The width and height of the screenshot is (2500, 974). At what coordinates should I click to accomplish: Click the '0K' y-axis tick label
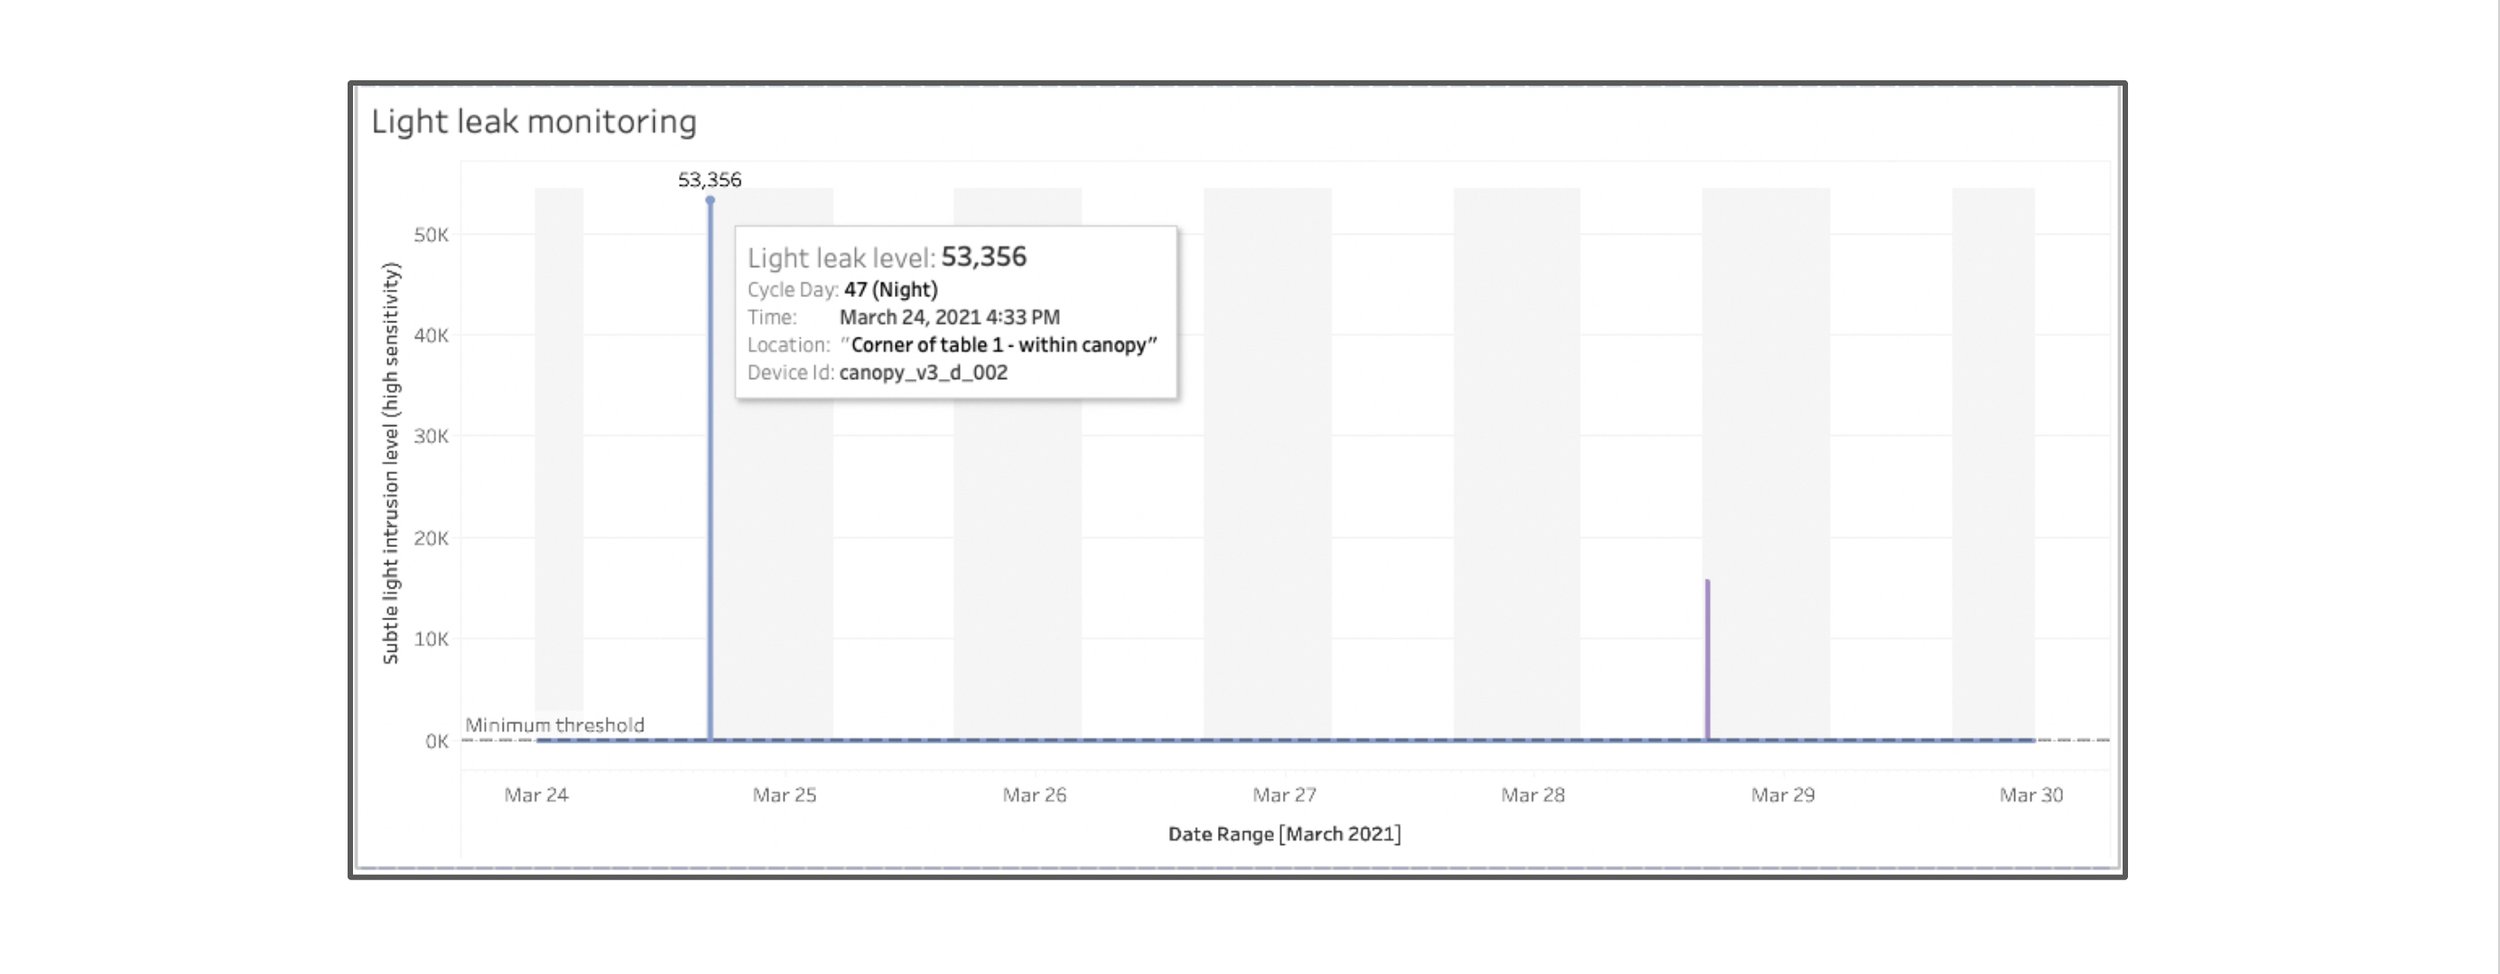tap(437, 742)
